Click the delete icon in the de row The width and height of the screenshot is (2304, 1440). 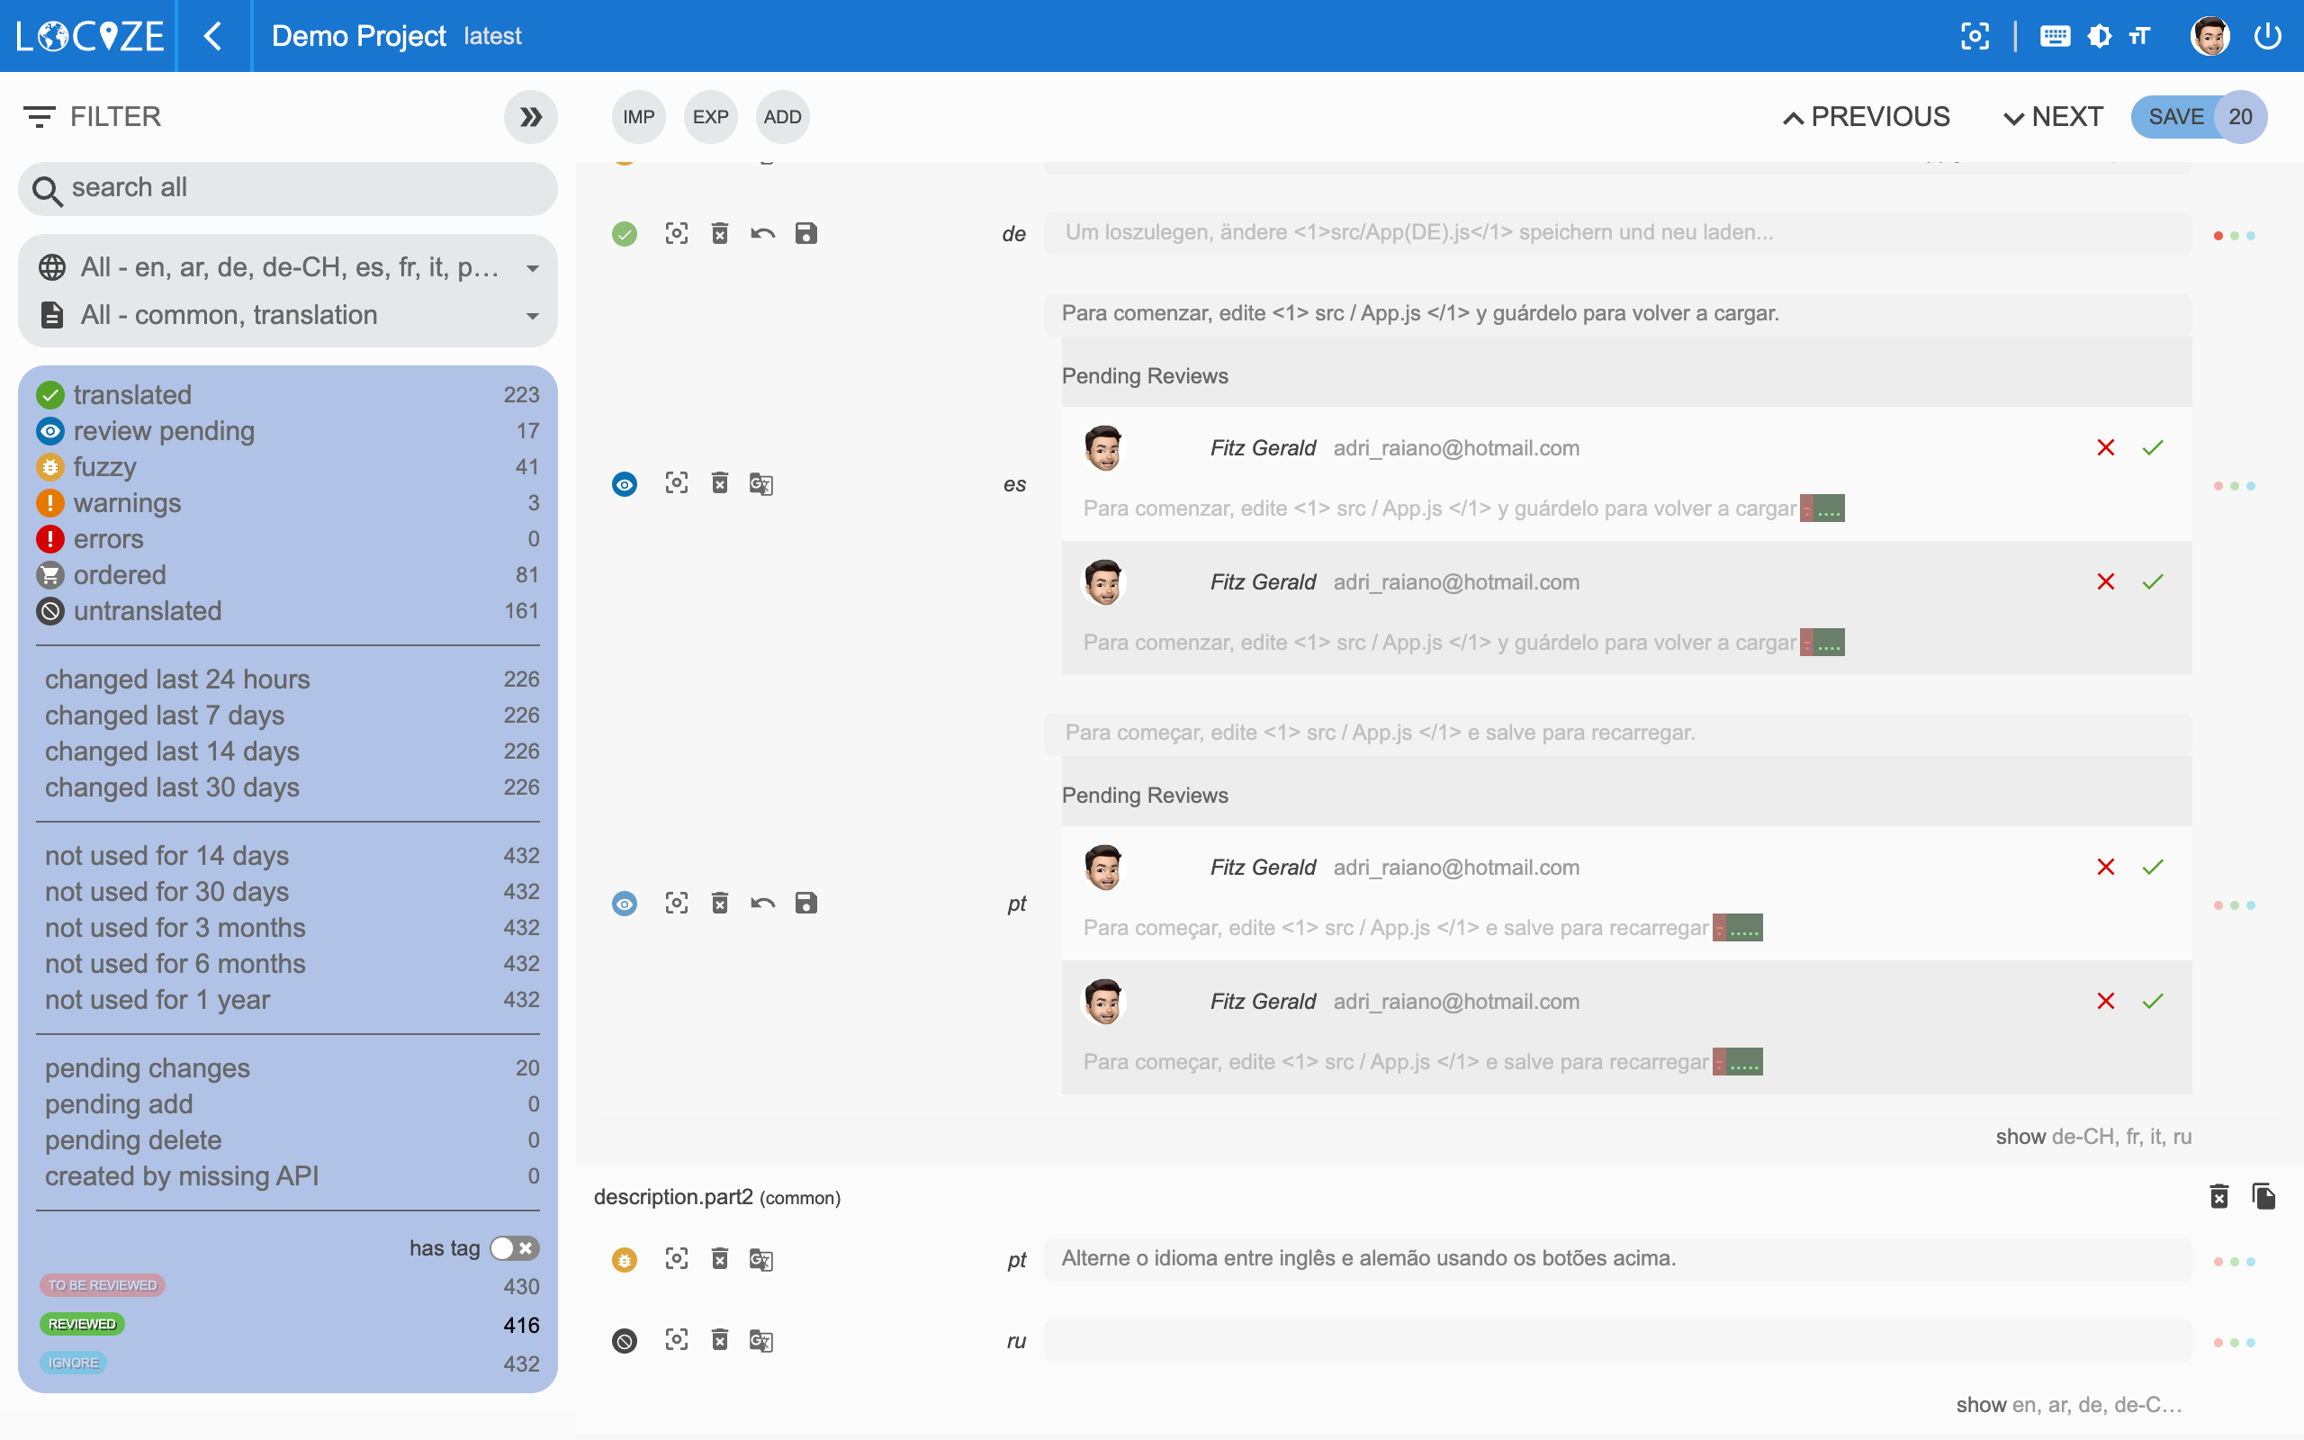(719, 234)
